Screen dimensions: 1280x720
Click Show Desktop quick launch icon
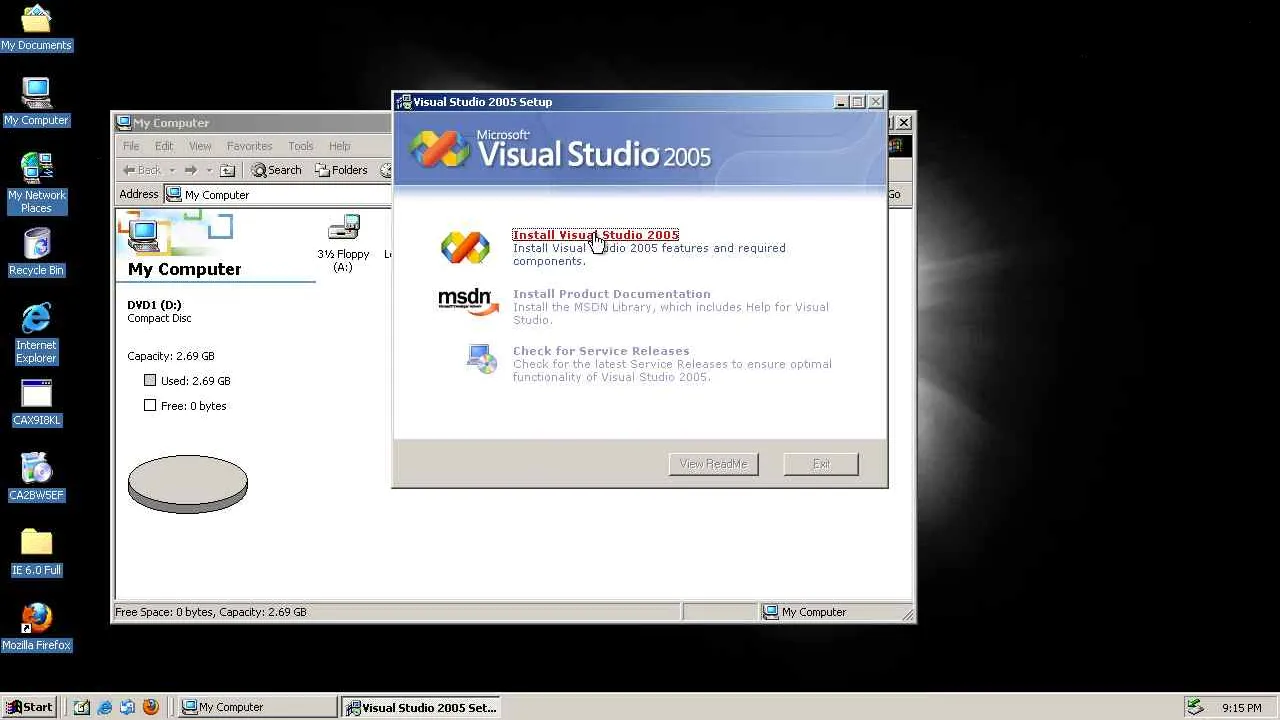tap(82, 707)
